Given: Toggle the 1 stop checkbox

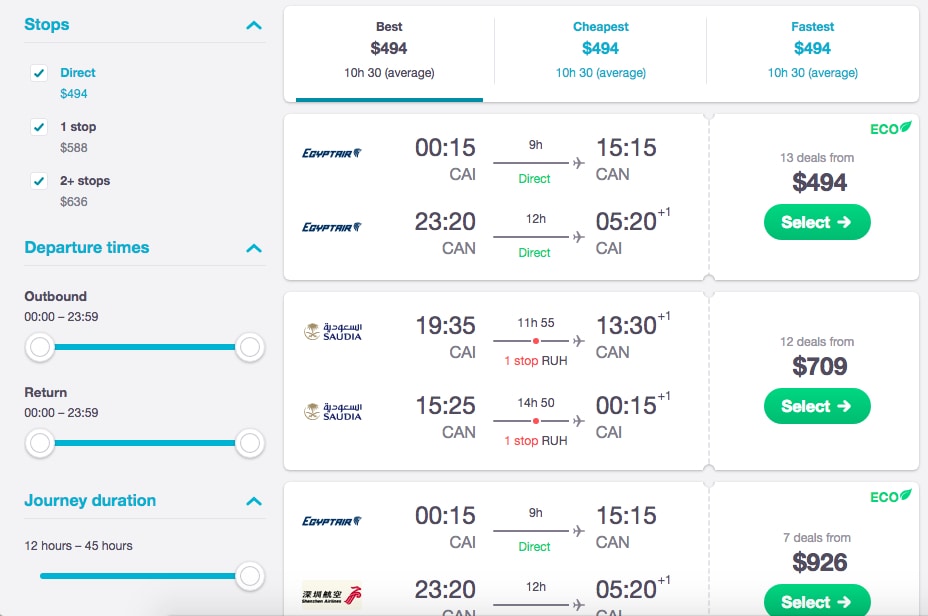Looking at the screenshot, I should click(x=39, y=127).
